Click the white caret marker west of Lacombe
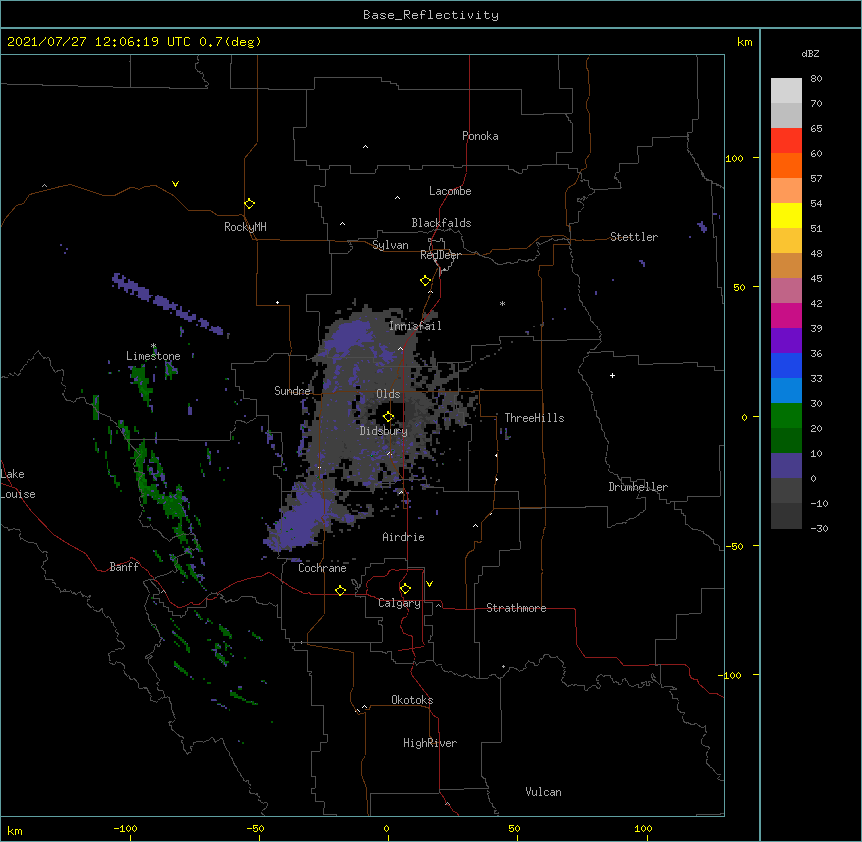The image size is (862, 842). click(x=397, y=198)
